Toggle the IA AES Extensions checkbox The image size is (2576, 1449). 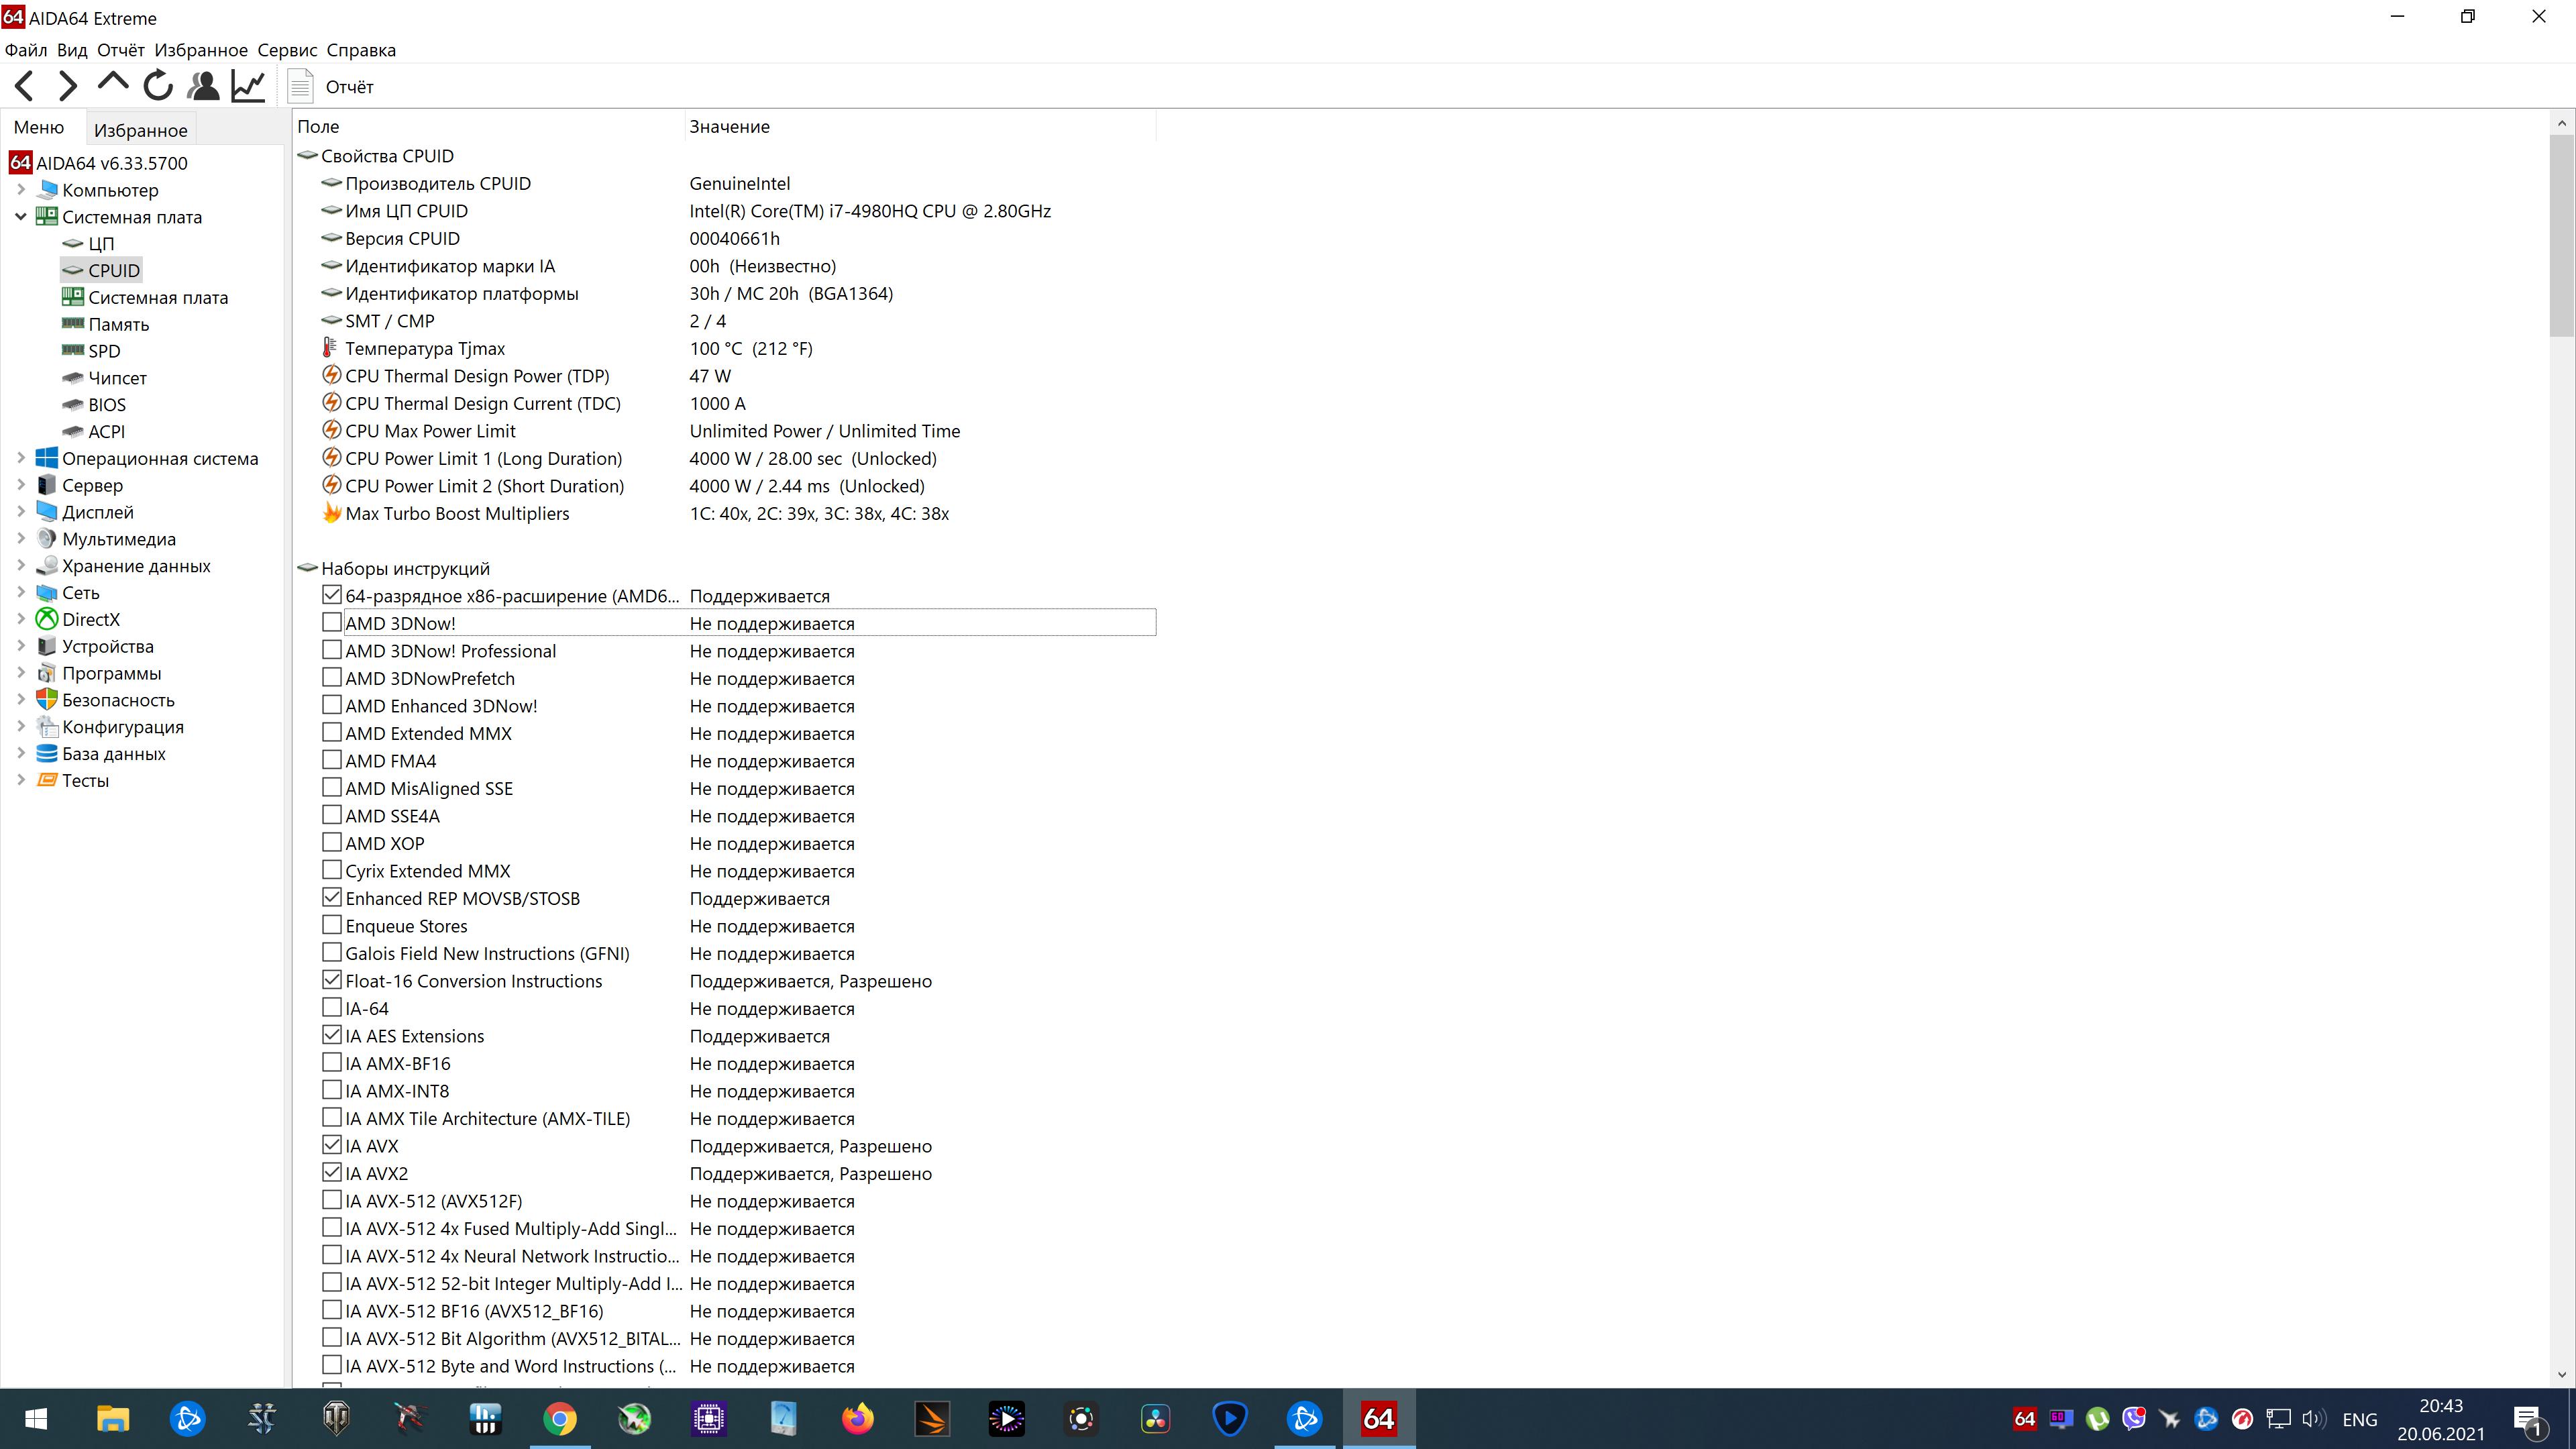pos(332,1035)
